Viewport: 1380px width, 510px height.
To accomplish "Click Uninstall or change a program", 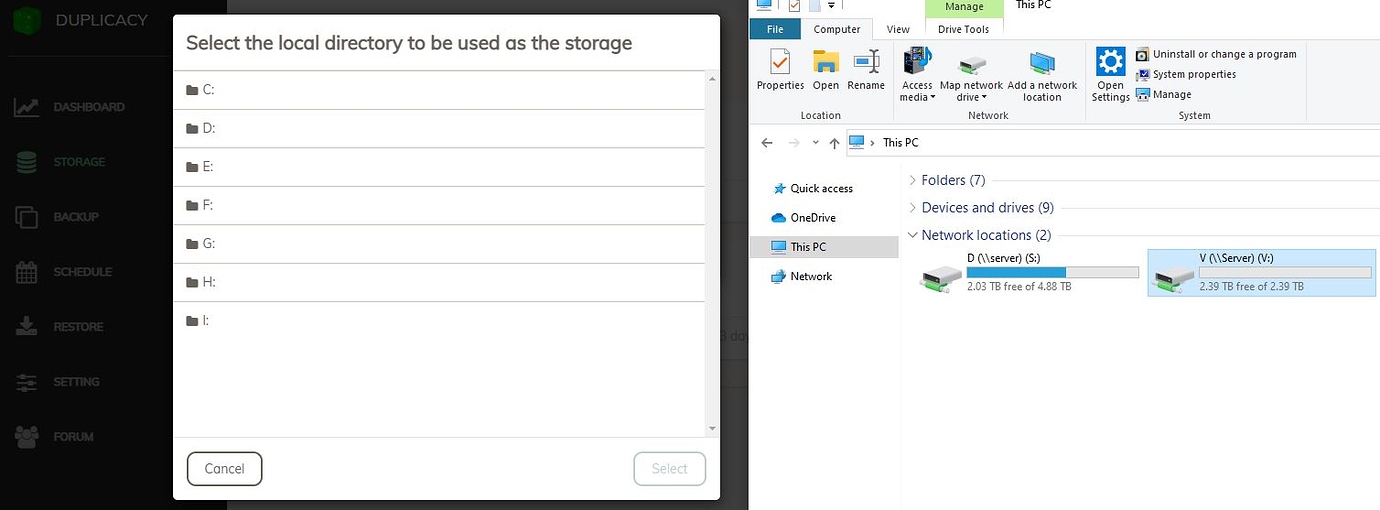I will coord(1216,54).
